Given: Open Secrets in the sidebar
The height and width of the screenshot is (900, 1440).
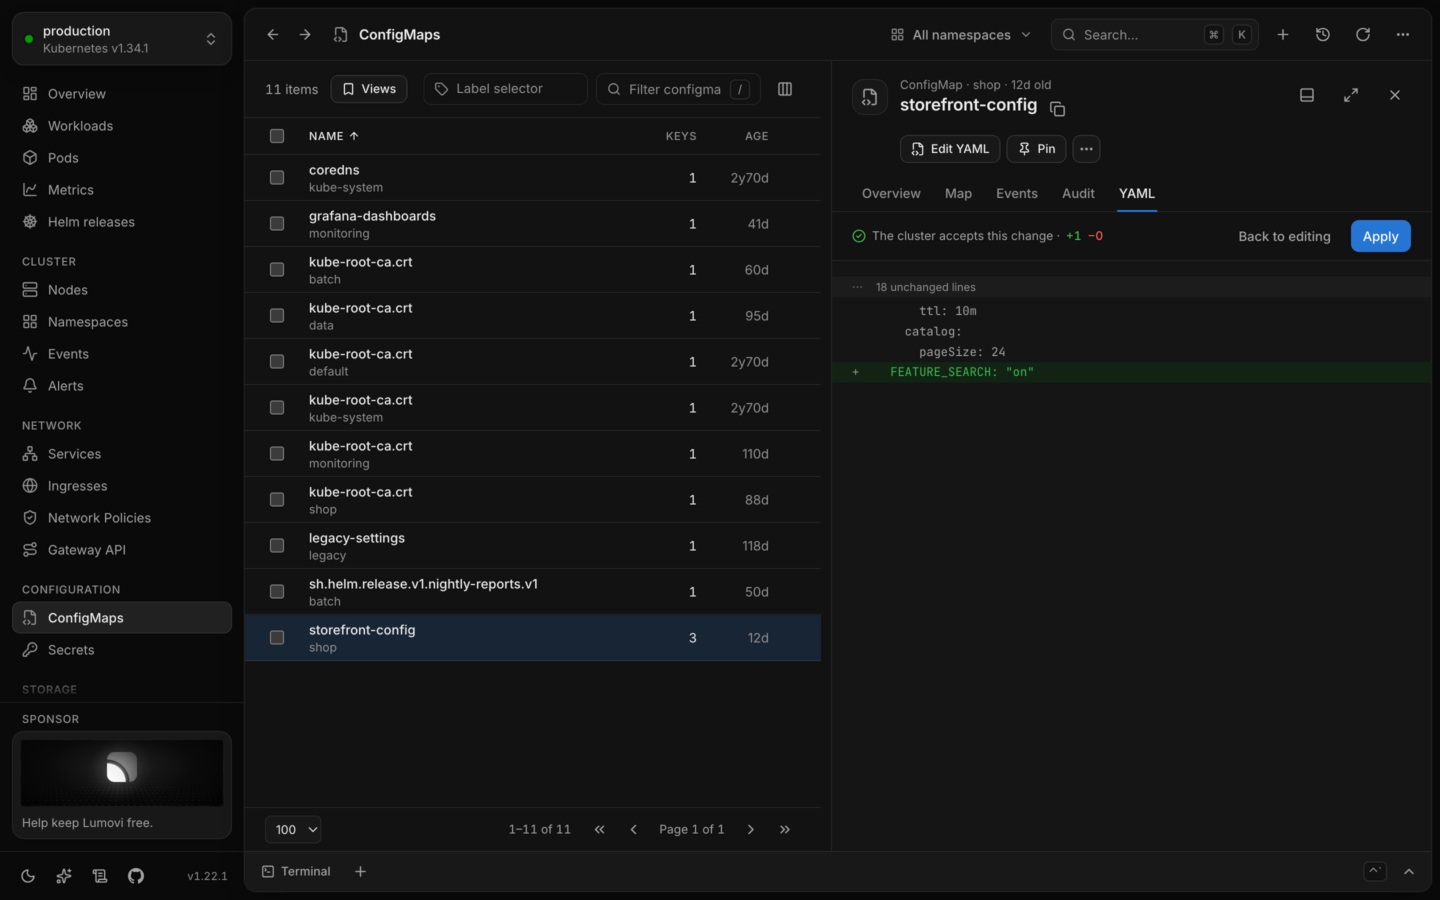Looking at the screenshot, I should click(x=122, y=650).
